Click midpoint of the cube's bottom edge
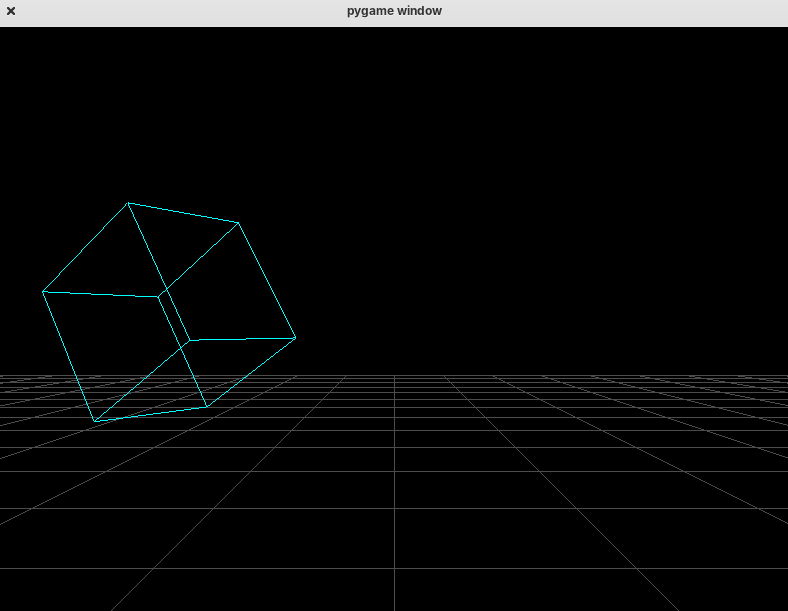Viewport: 788px width, 611px height. (x=151, y=414)
